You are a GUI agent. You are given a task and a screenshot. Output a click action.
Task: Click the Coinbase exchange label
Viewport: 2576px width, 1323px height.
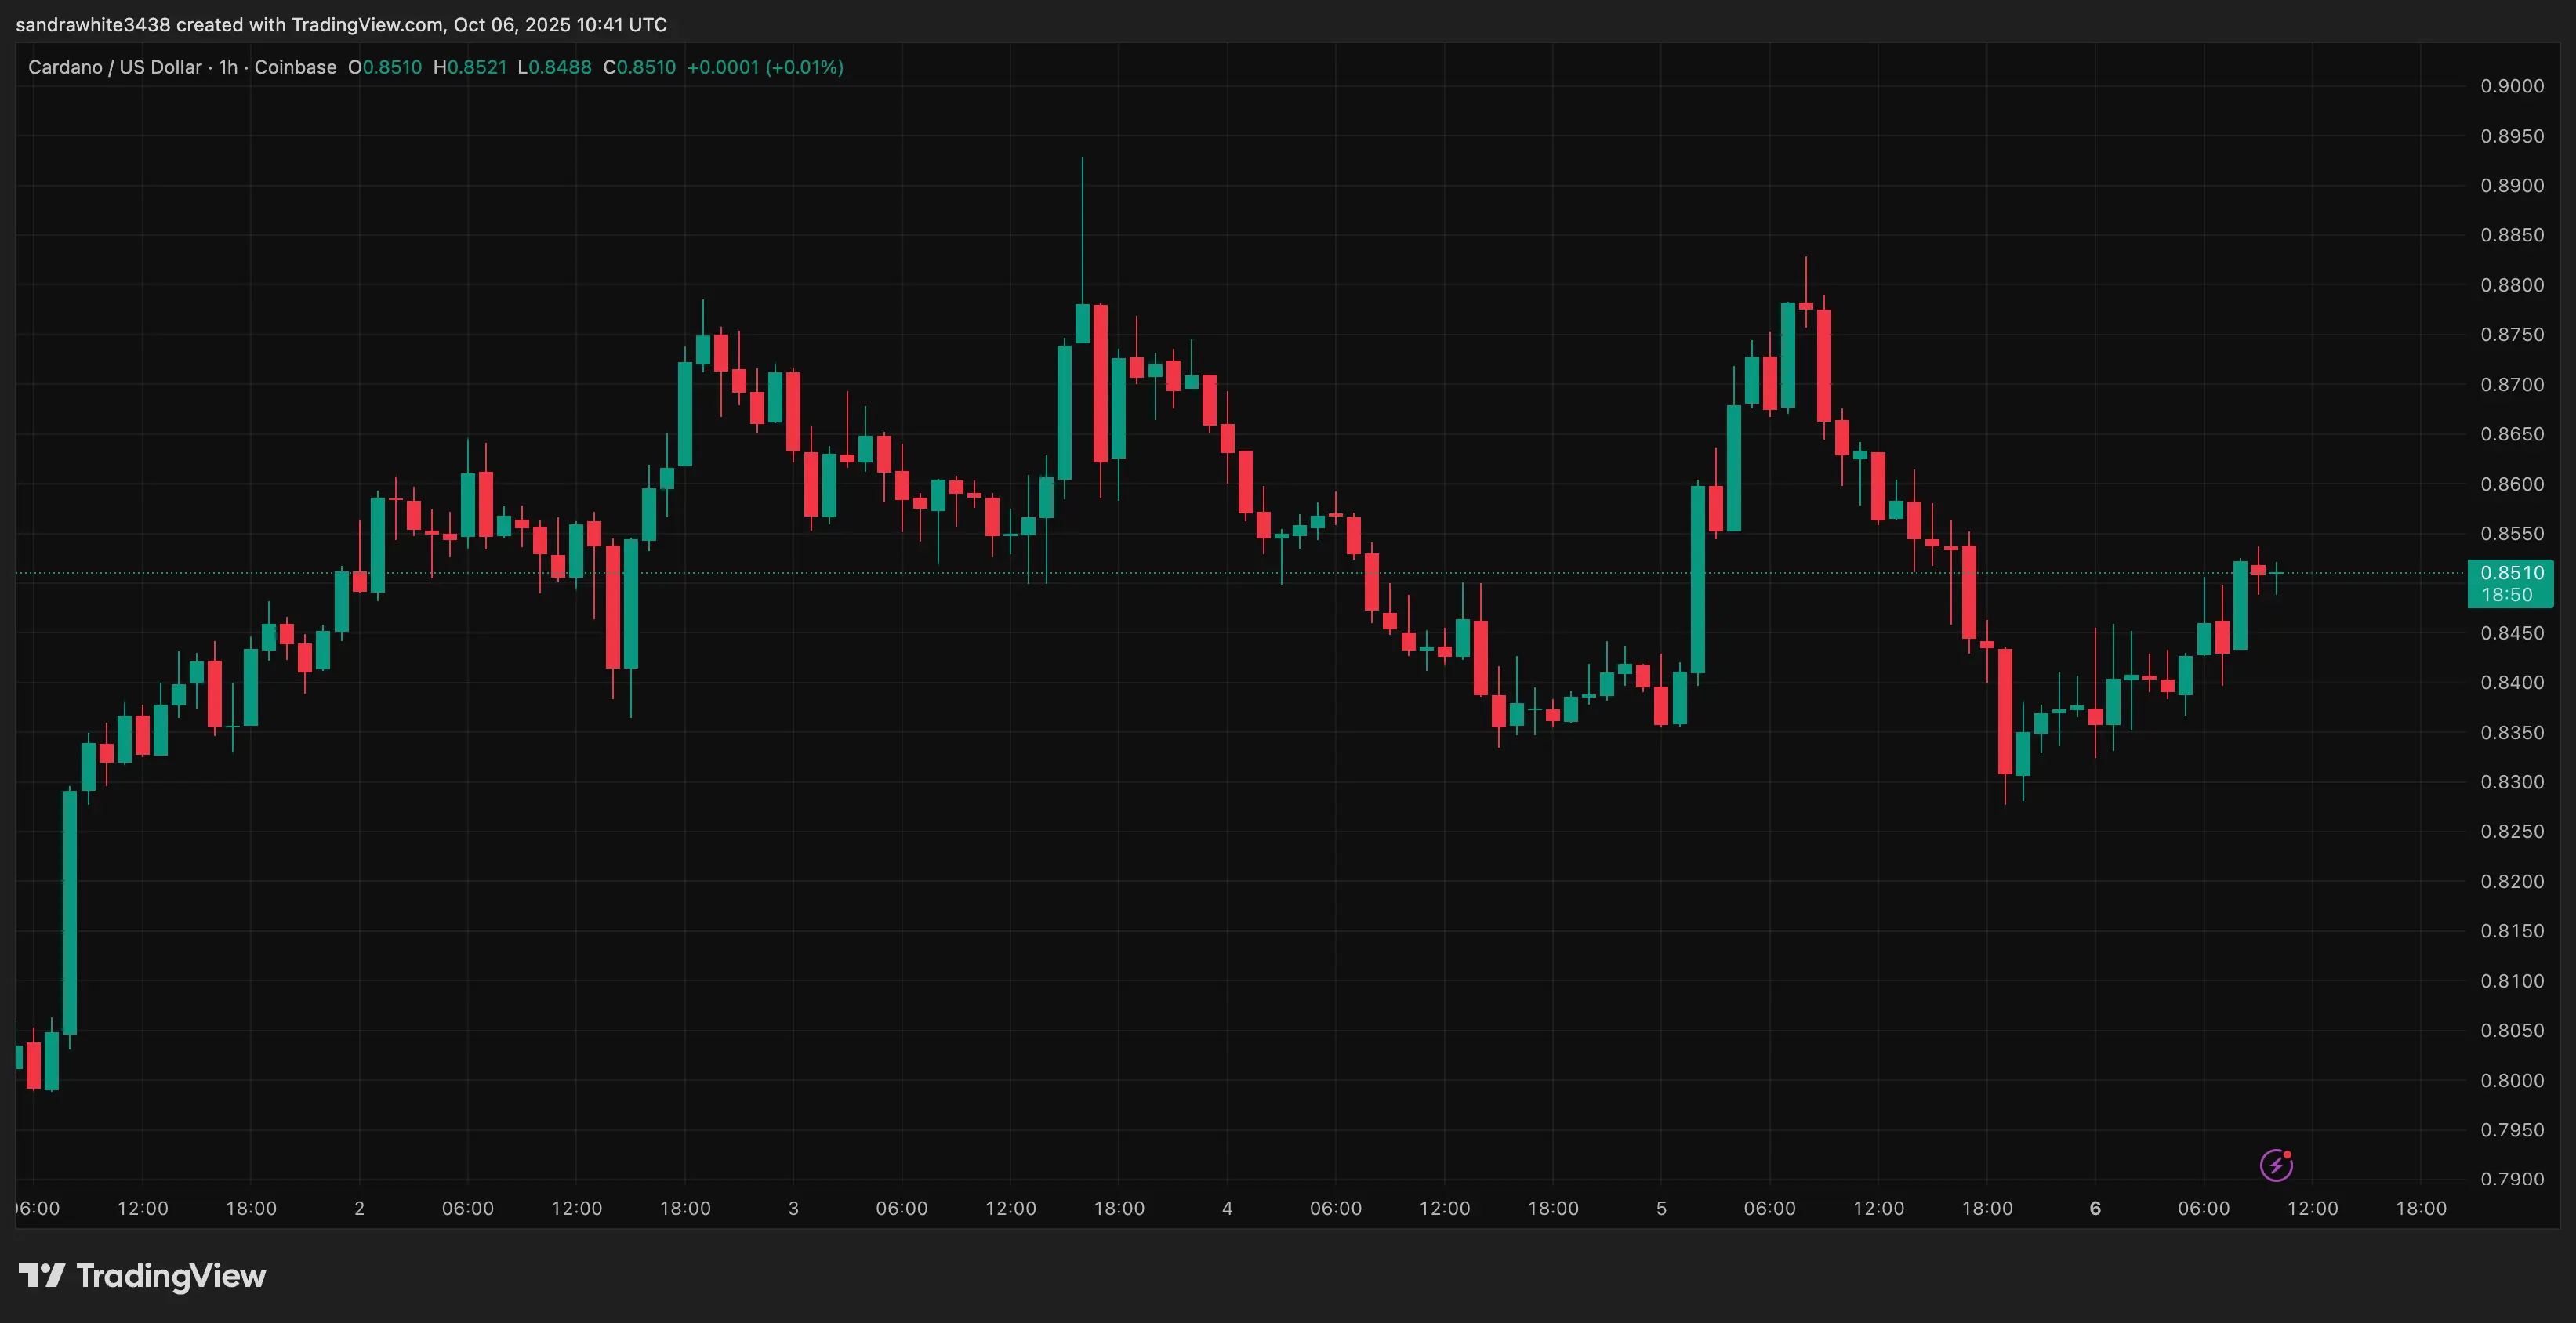tap(295, 67)
